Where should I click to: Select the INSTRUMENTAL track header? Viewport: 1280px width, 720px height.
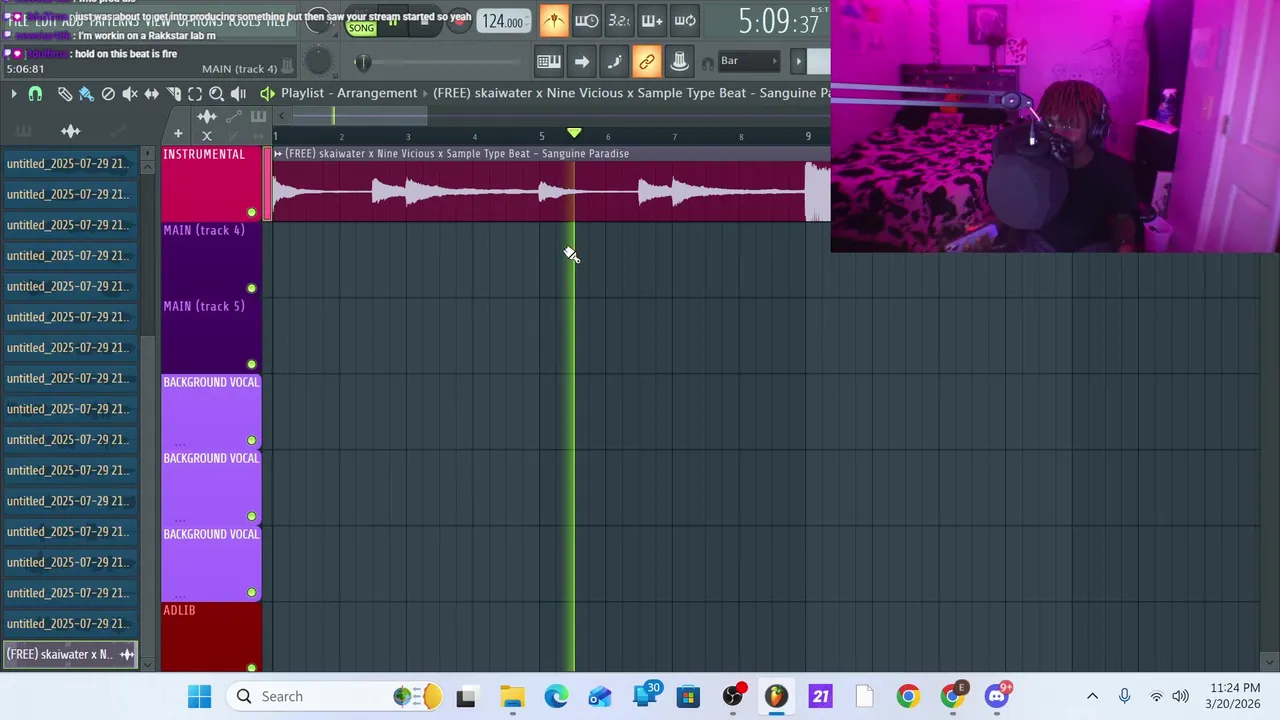click(x=211, y=183)
